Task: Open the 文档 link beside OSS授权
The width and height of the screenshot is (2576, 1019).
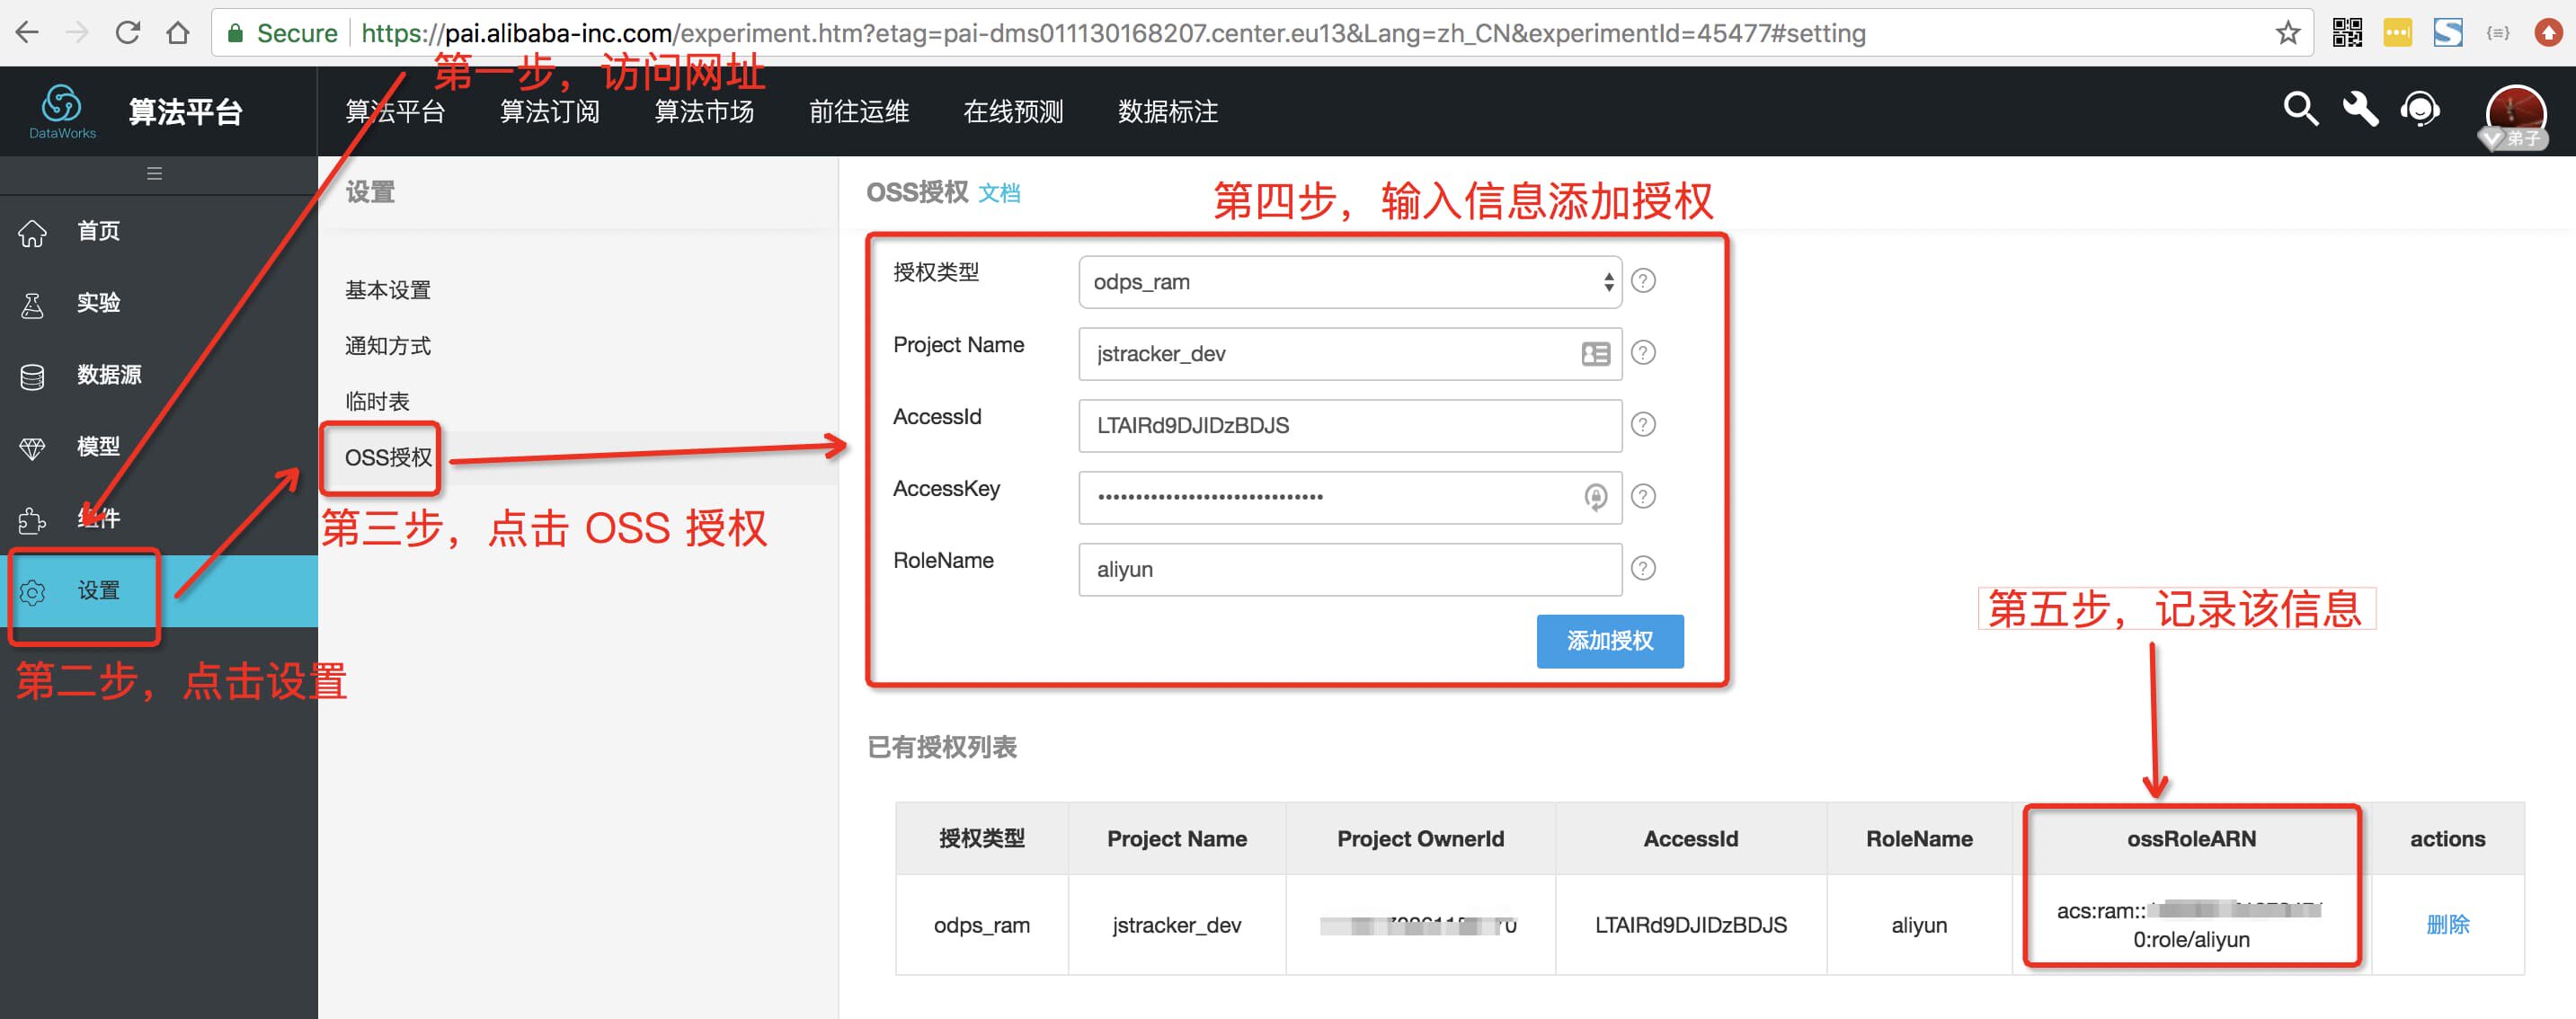Action: click(999, 193)
